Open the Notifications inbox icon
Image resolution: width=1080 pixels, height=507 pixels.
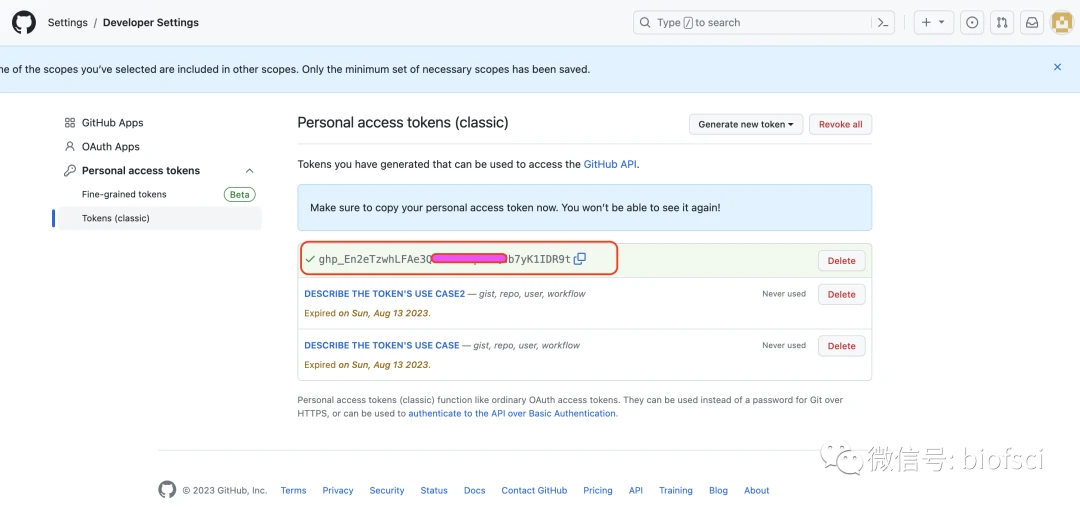point(1032,22)
